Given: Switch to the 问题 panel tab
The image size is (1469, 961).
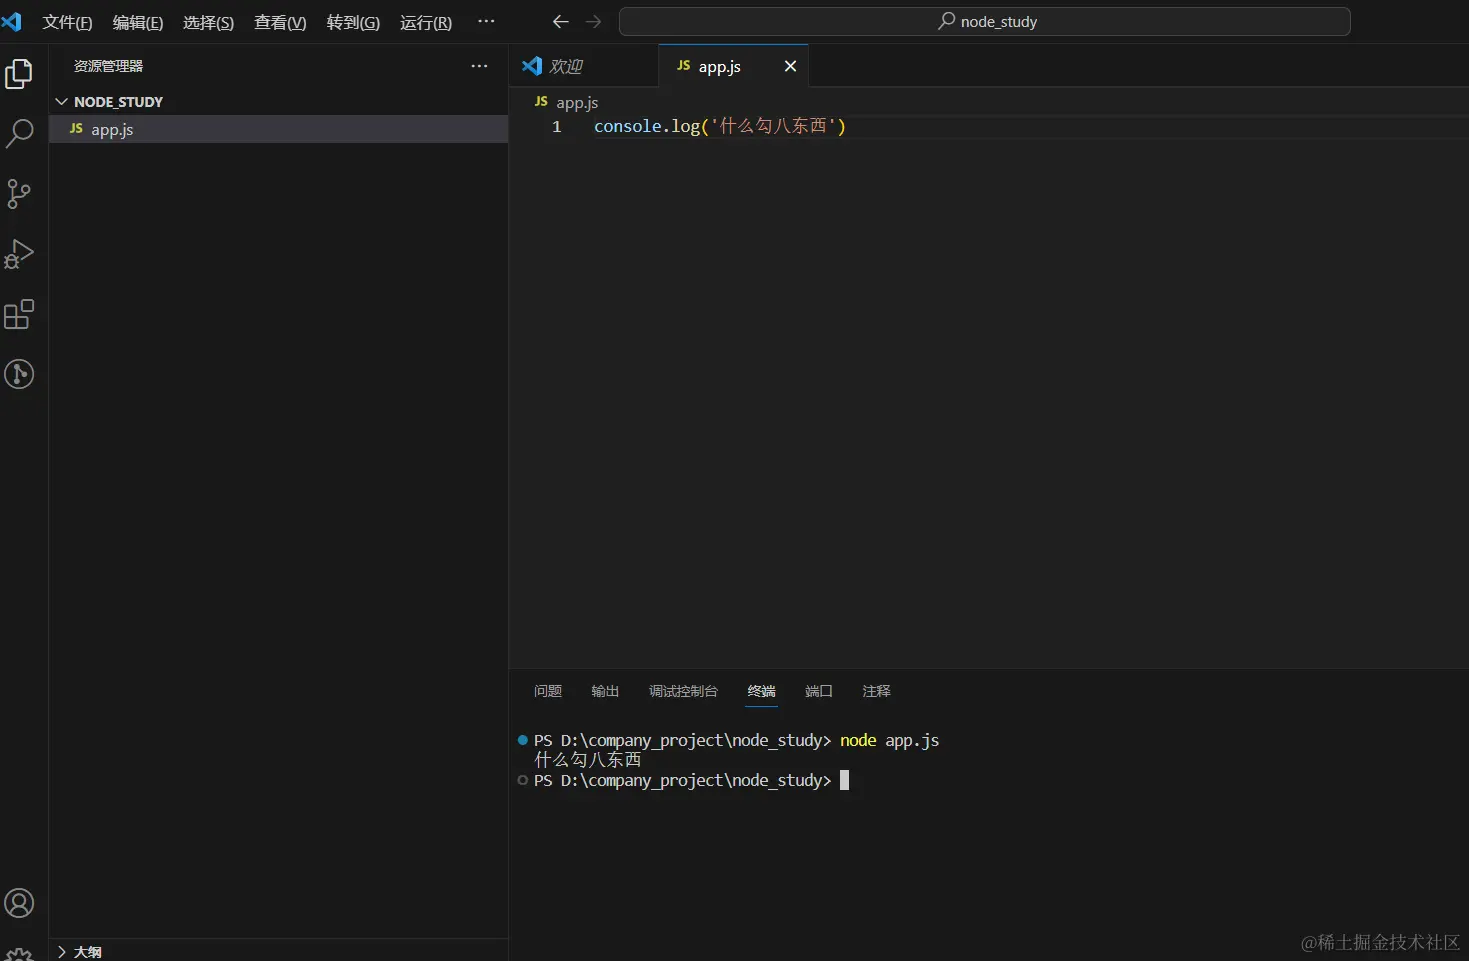Looking at the screenshot, I should (x=548, y=691).
